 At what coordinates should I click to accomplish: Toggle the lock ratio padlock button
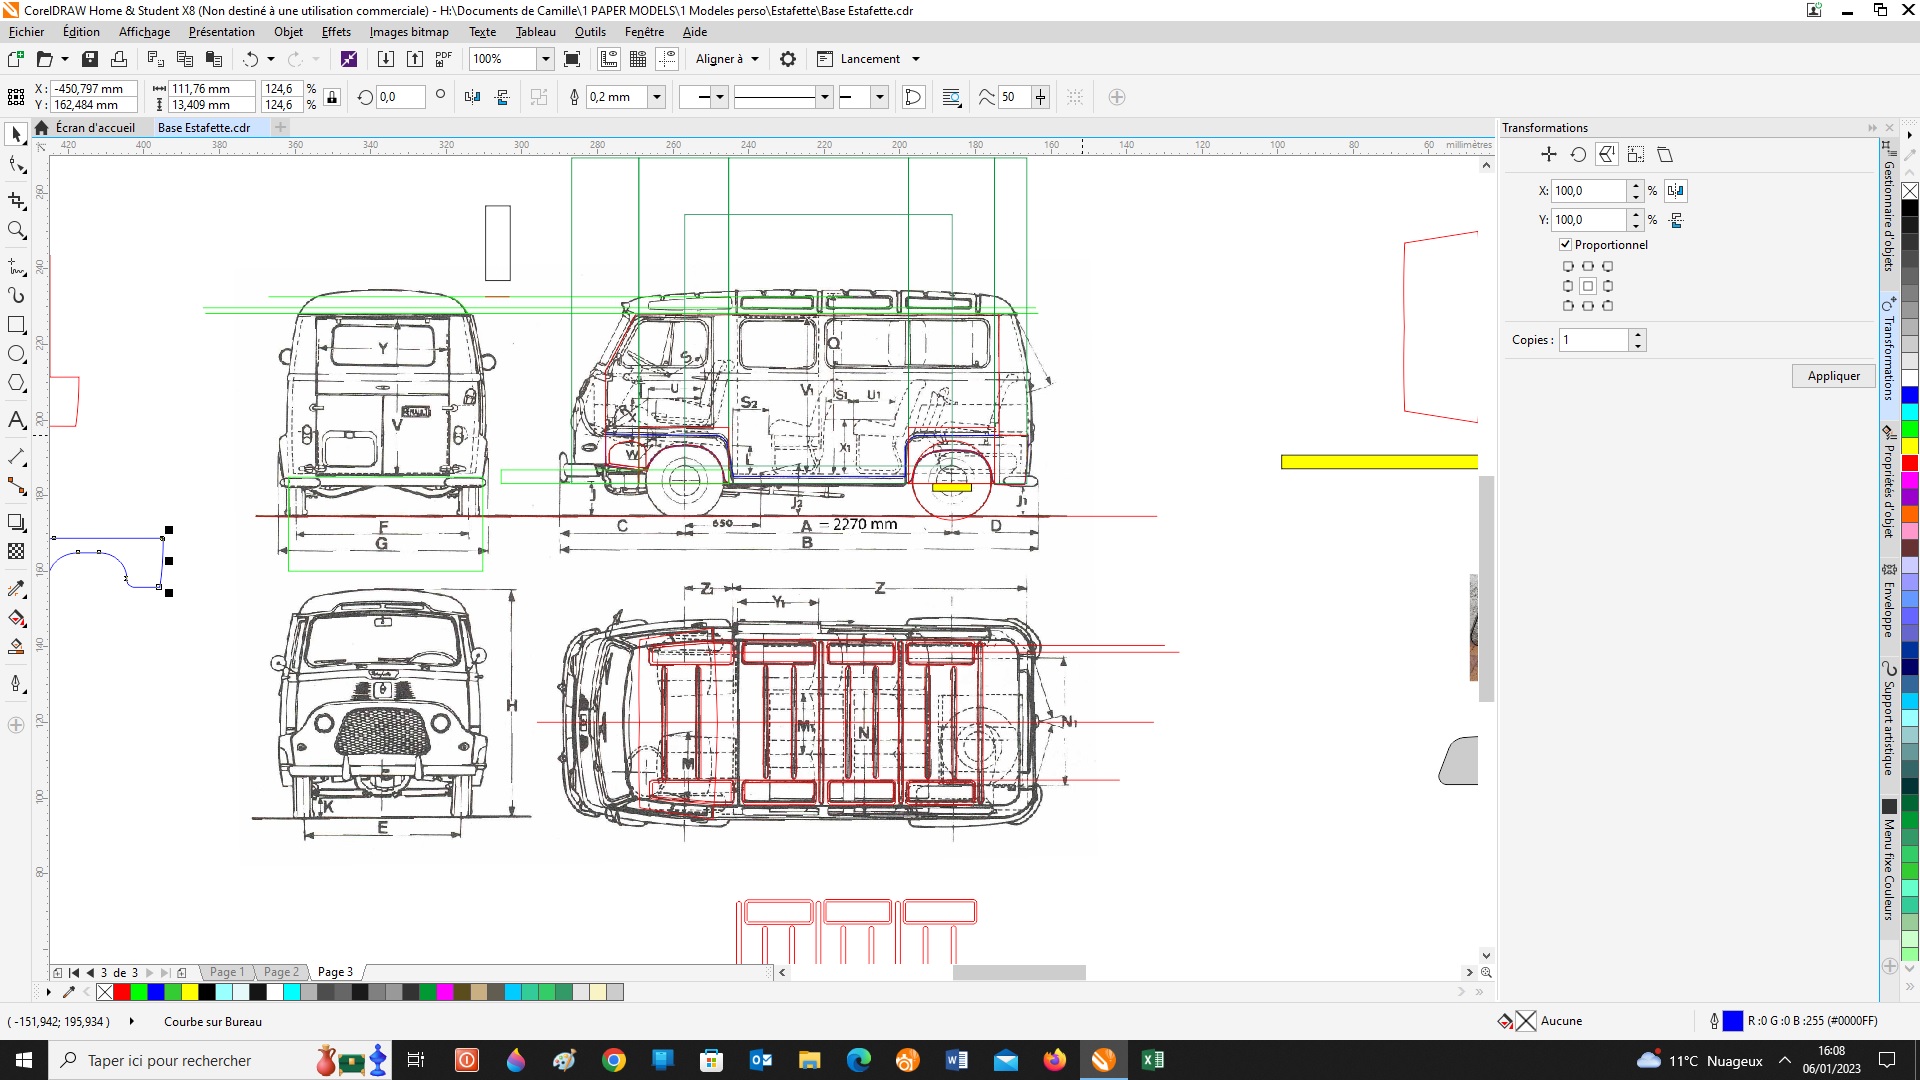(x=333, y=97)
